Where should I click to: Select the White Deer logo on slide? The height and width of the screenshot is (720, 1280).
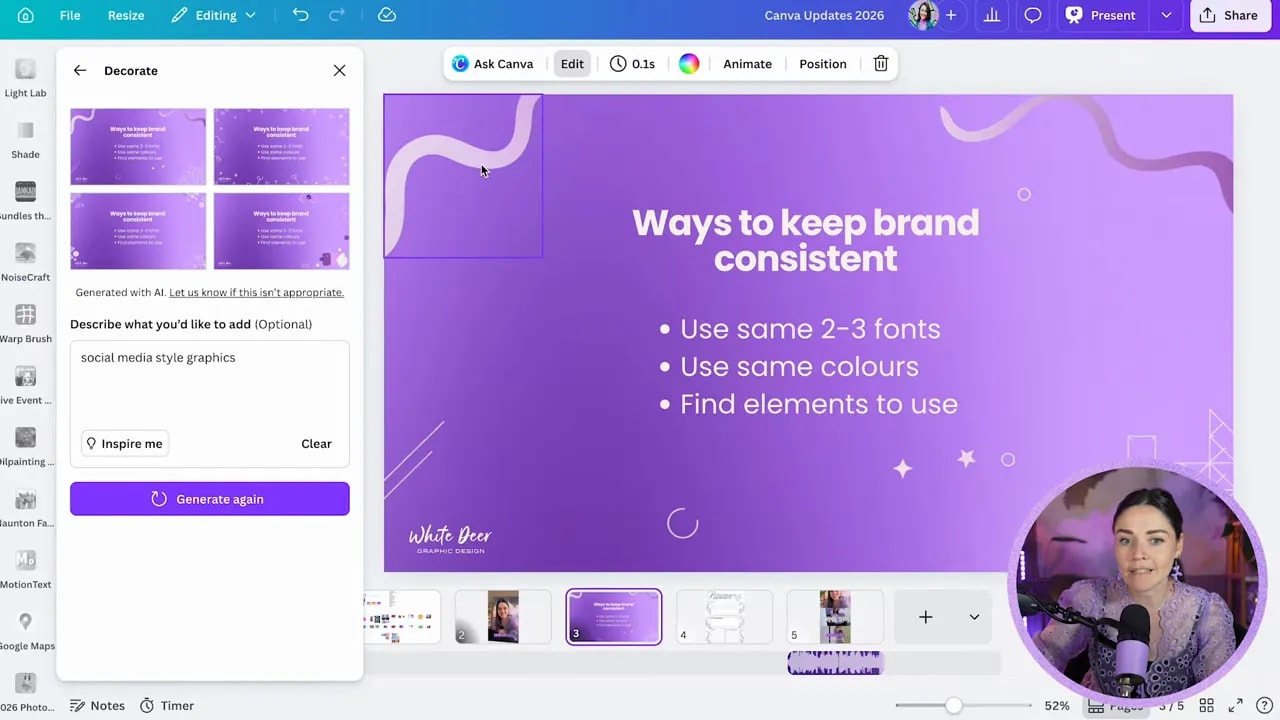[450, 540]
